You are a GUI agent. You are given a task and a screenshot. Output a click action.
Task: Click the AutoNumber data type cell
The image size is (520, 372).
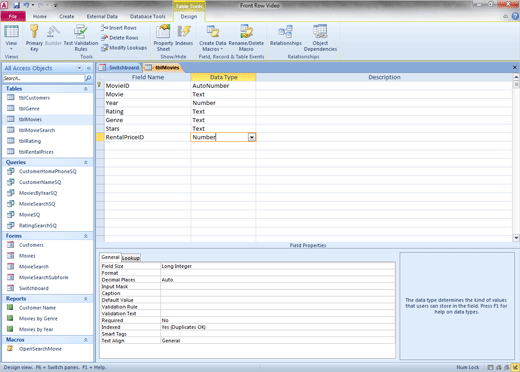pyautogui.click(x=223, y=86)
